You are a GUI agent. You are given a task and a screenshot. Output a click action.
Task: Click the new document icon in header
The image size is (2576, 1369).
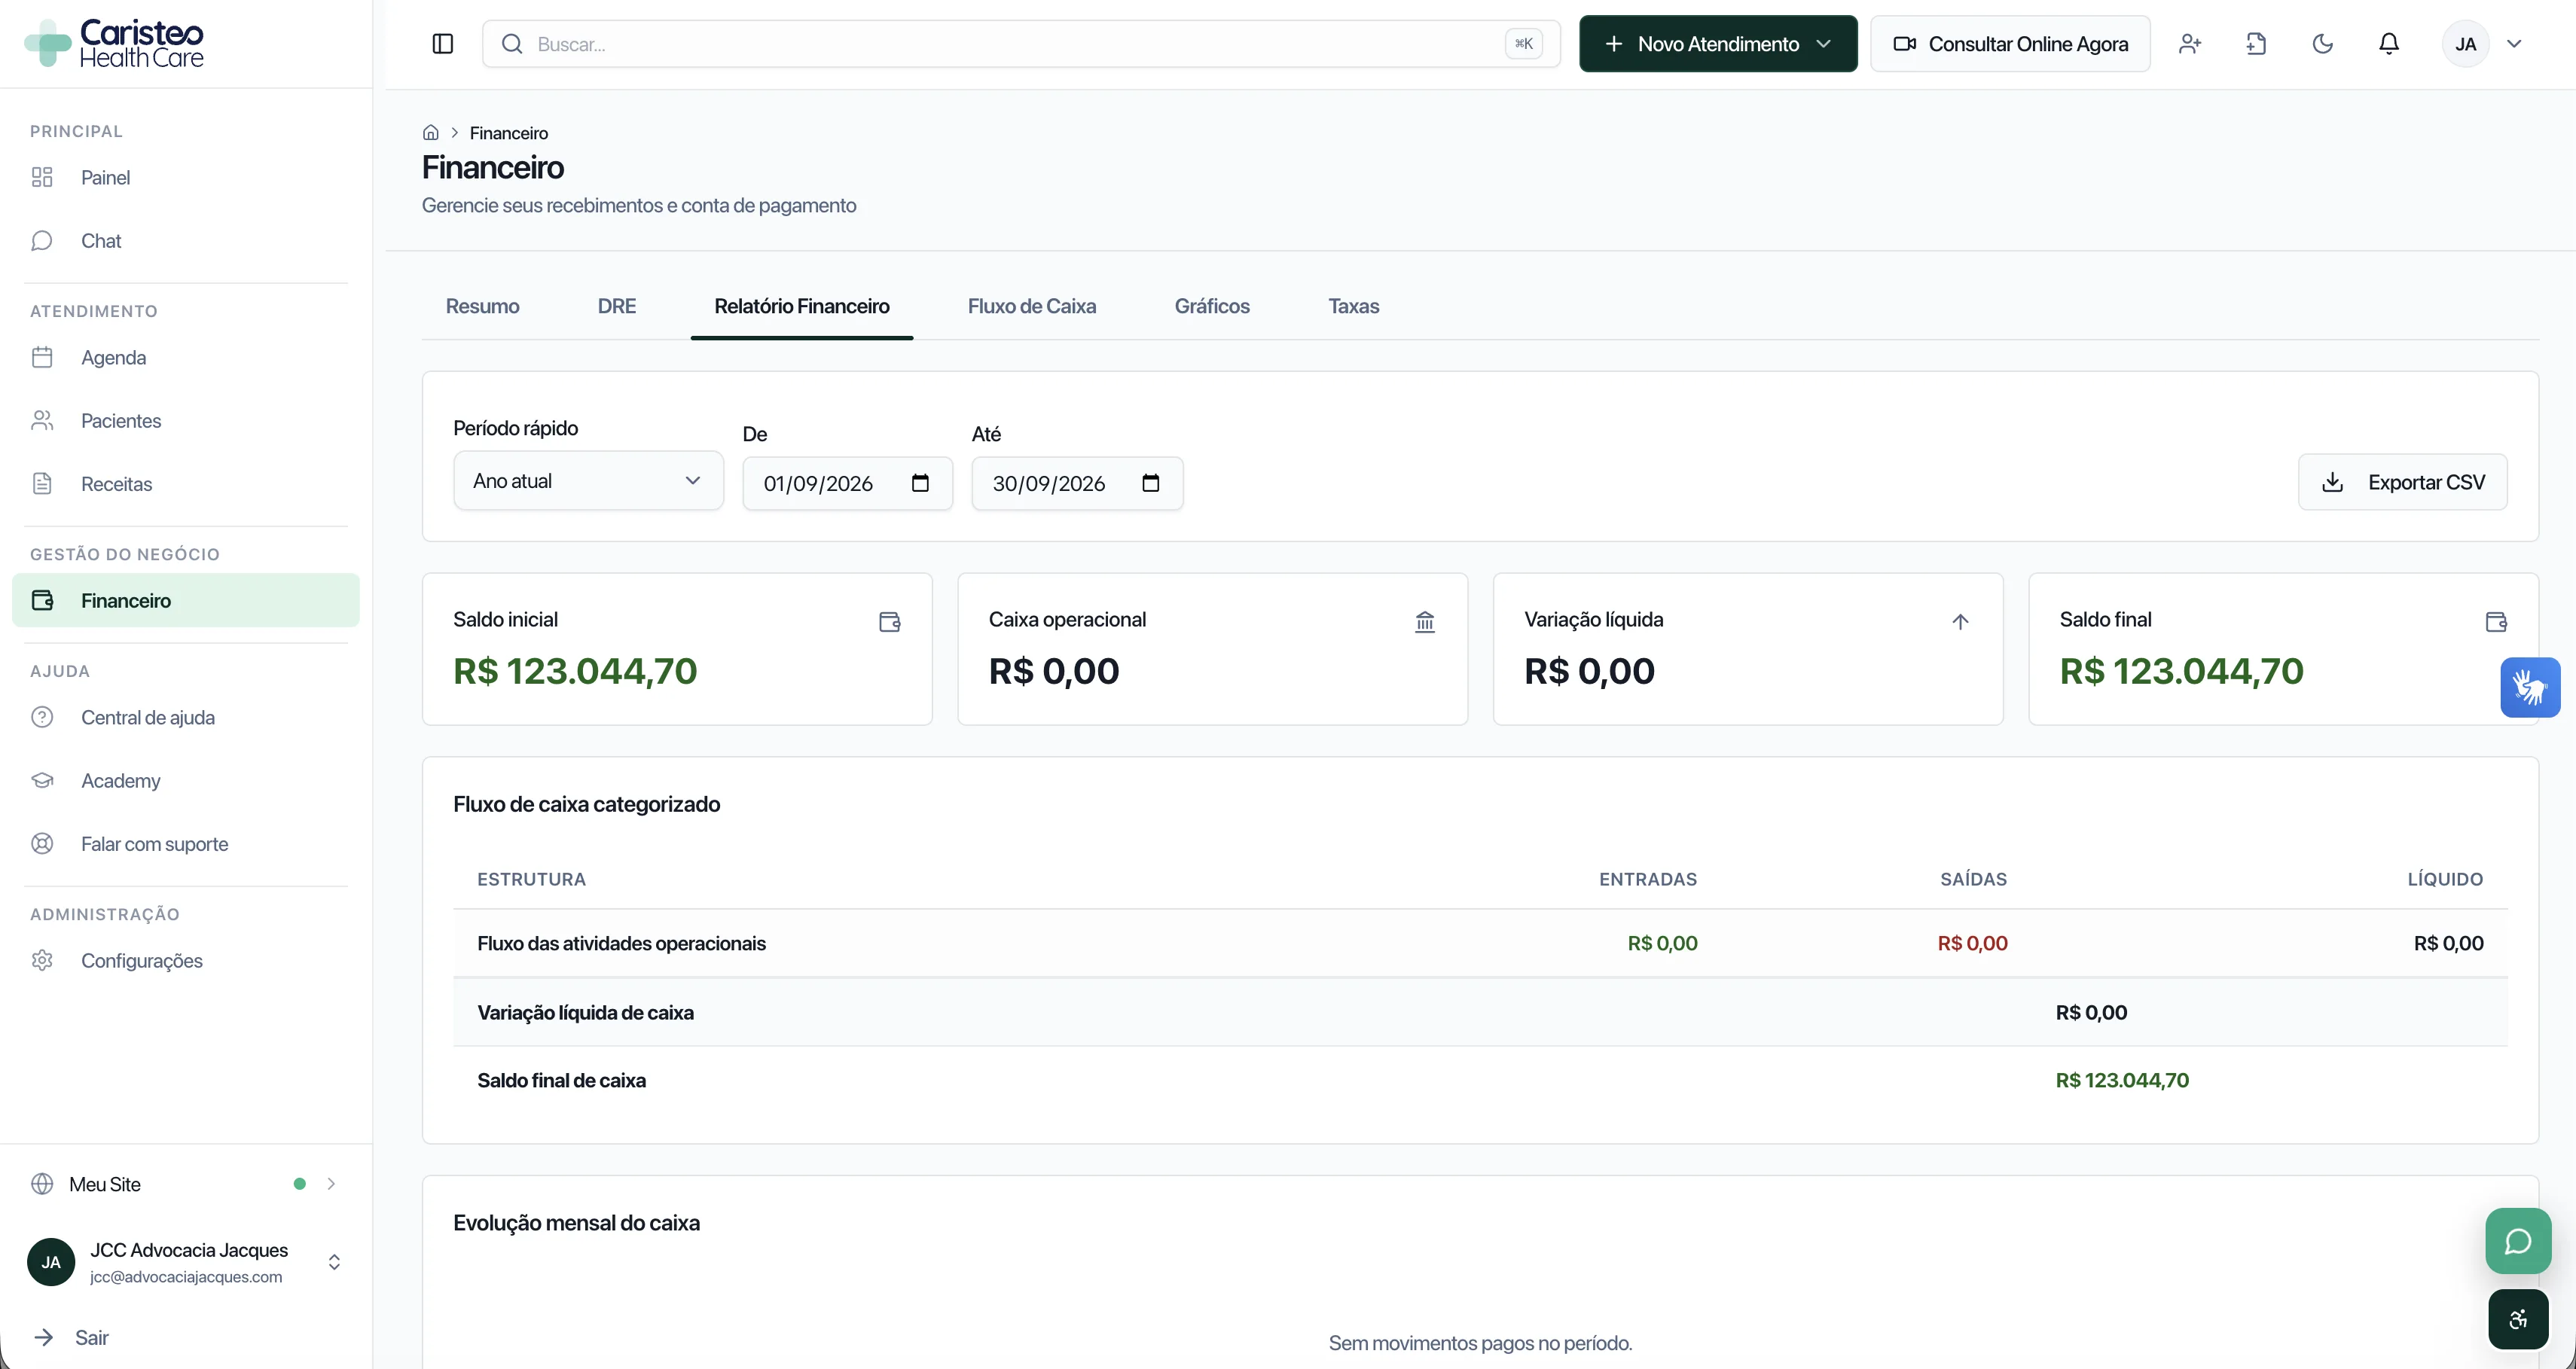tap(2256, 44)
